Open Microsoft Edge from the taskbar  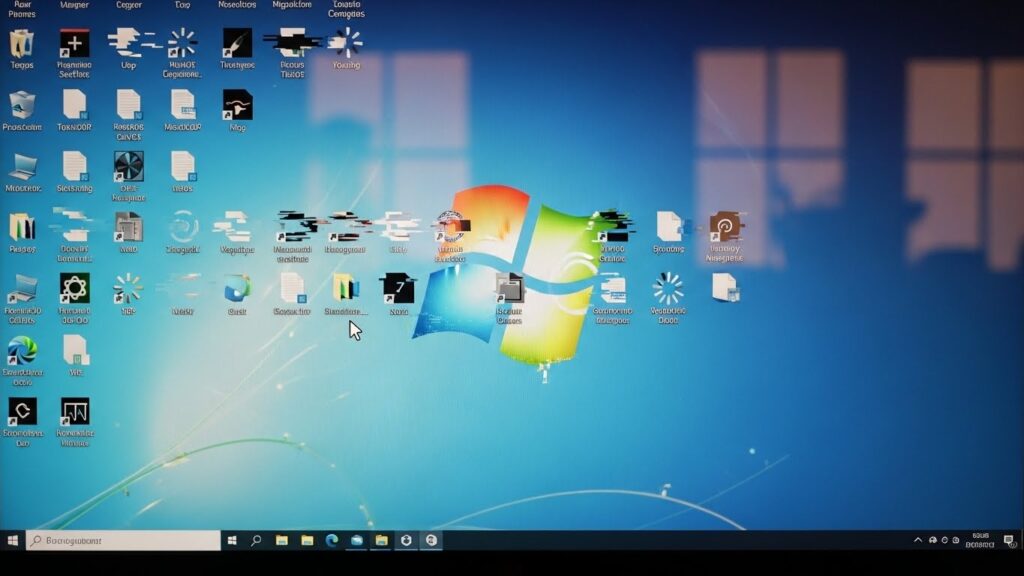click(332, 540)
